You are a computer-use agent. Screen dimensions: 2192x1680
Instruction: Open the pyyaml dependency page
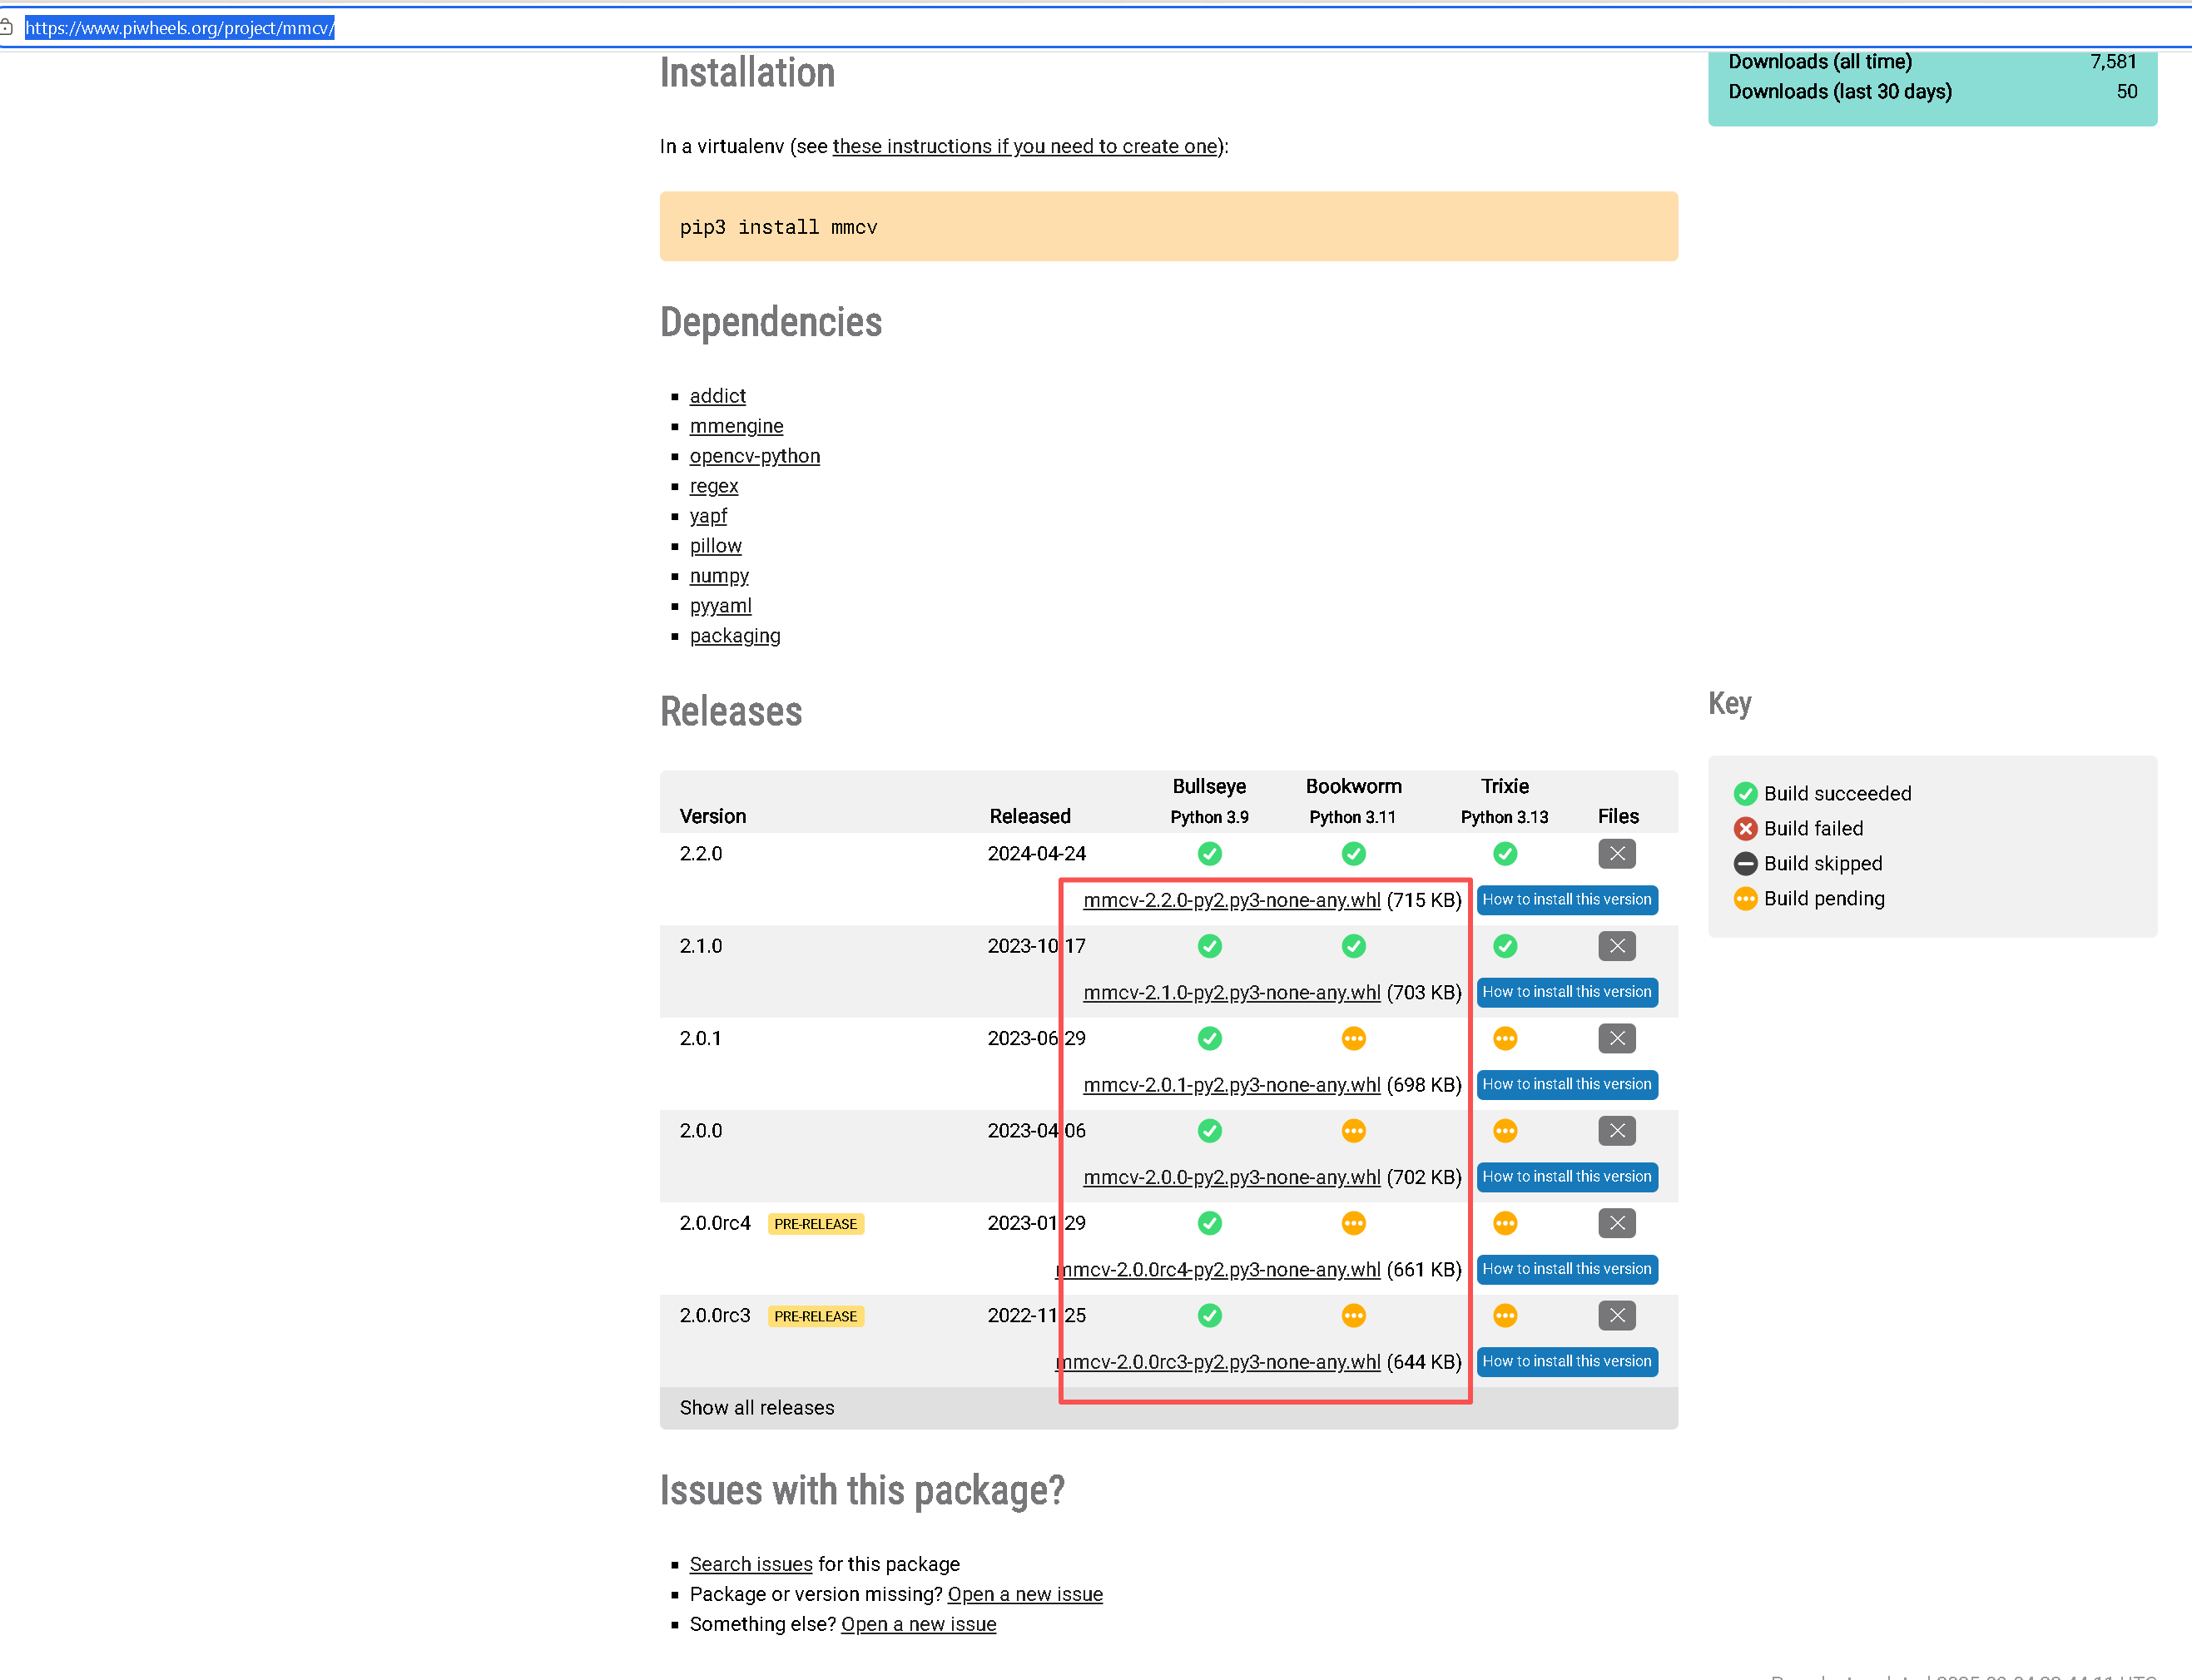(x=720, y=607)
